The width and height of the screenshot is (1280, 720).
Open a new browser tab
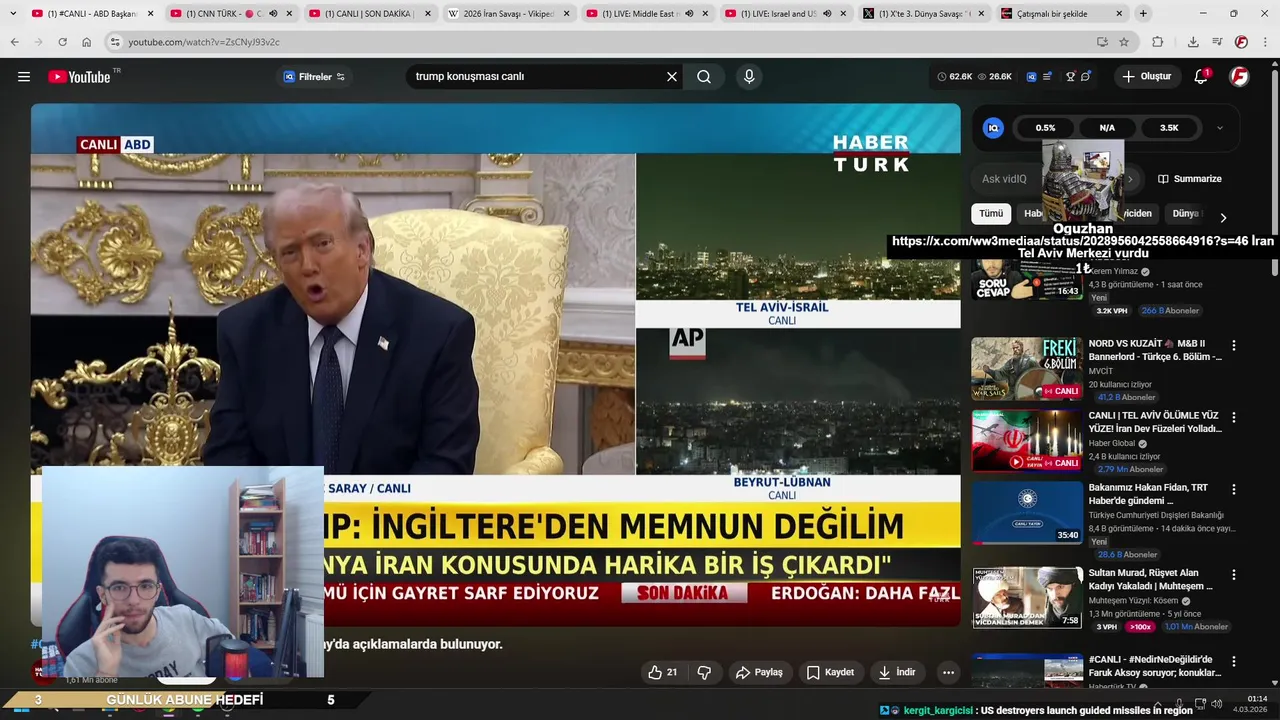[1143, 14]
